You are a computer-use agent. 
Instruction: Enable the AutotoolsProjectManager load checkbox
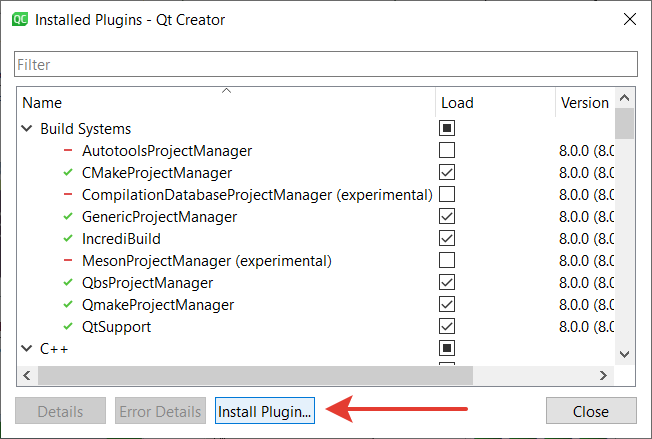click(x=447, y=151)
